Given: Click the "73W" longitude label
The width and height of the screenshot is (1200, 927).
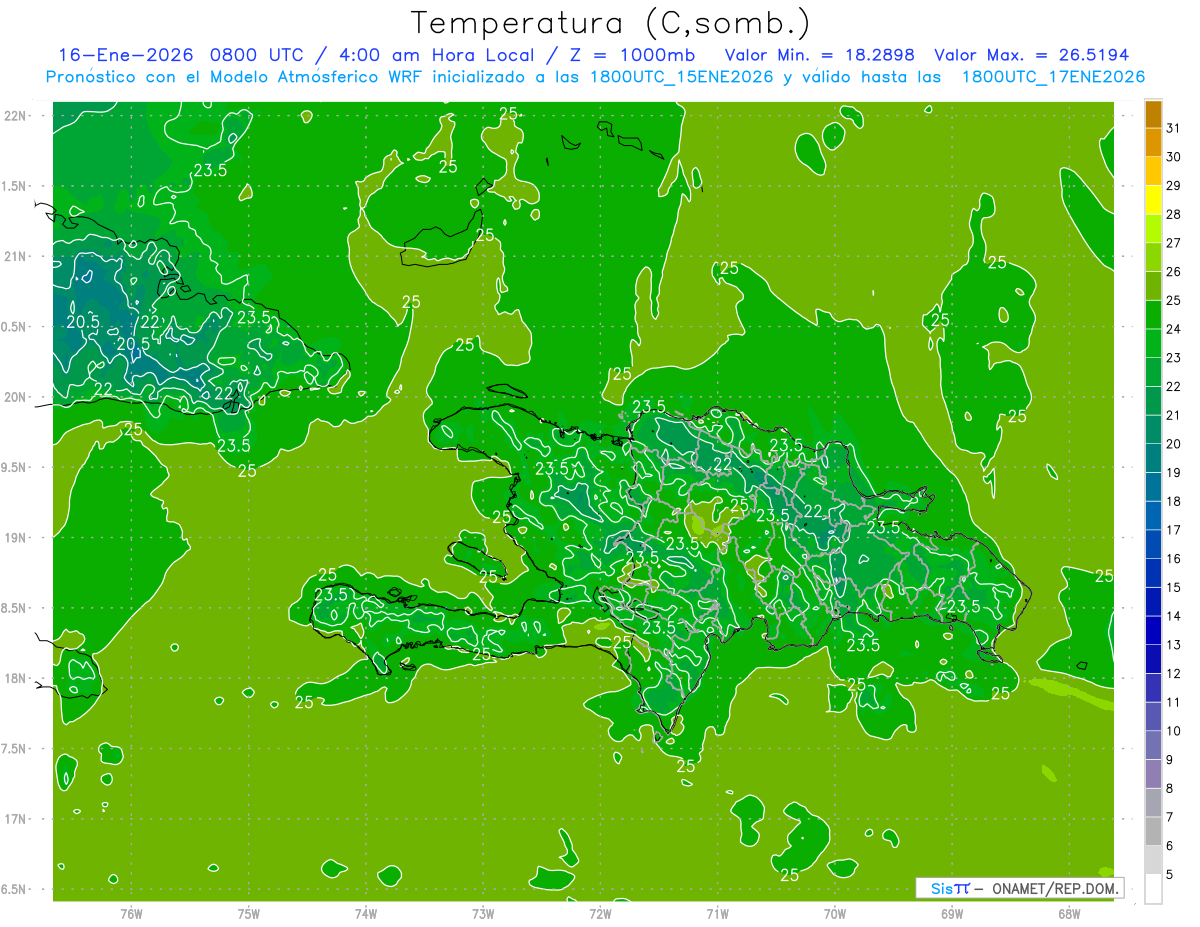Looking at the screenshot, I should pos(482,914).
